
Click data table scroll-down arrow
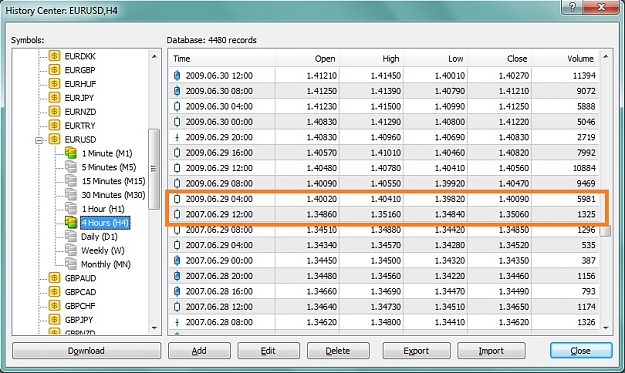(605, 328)
